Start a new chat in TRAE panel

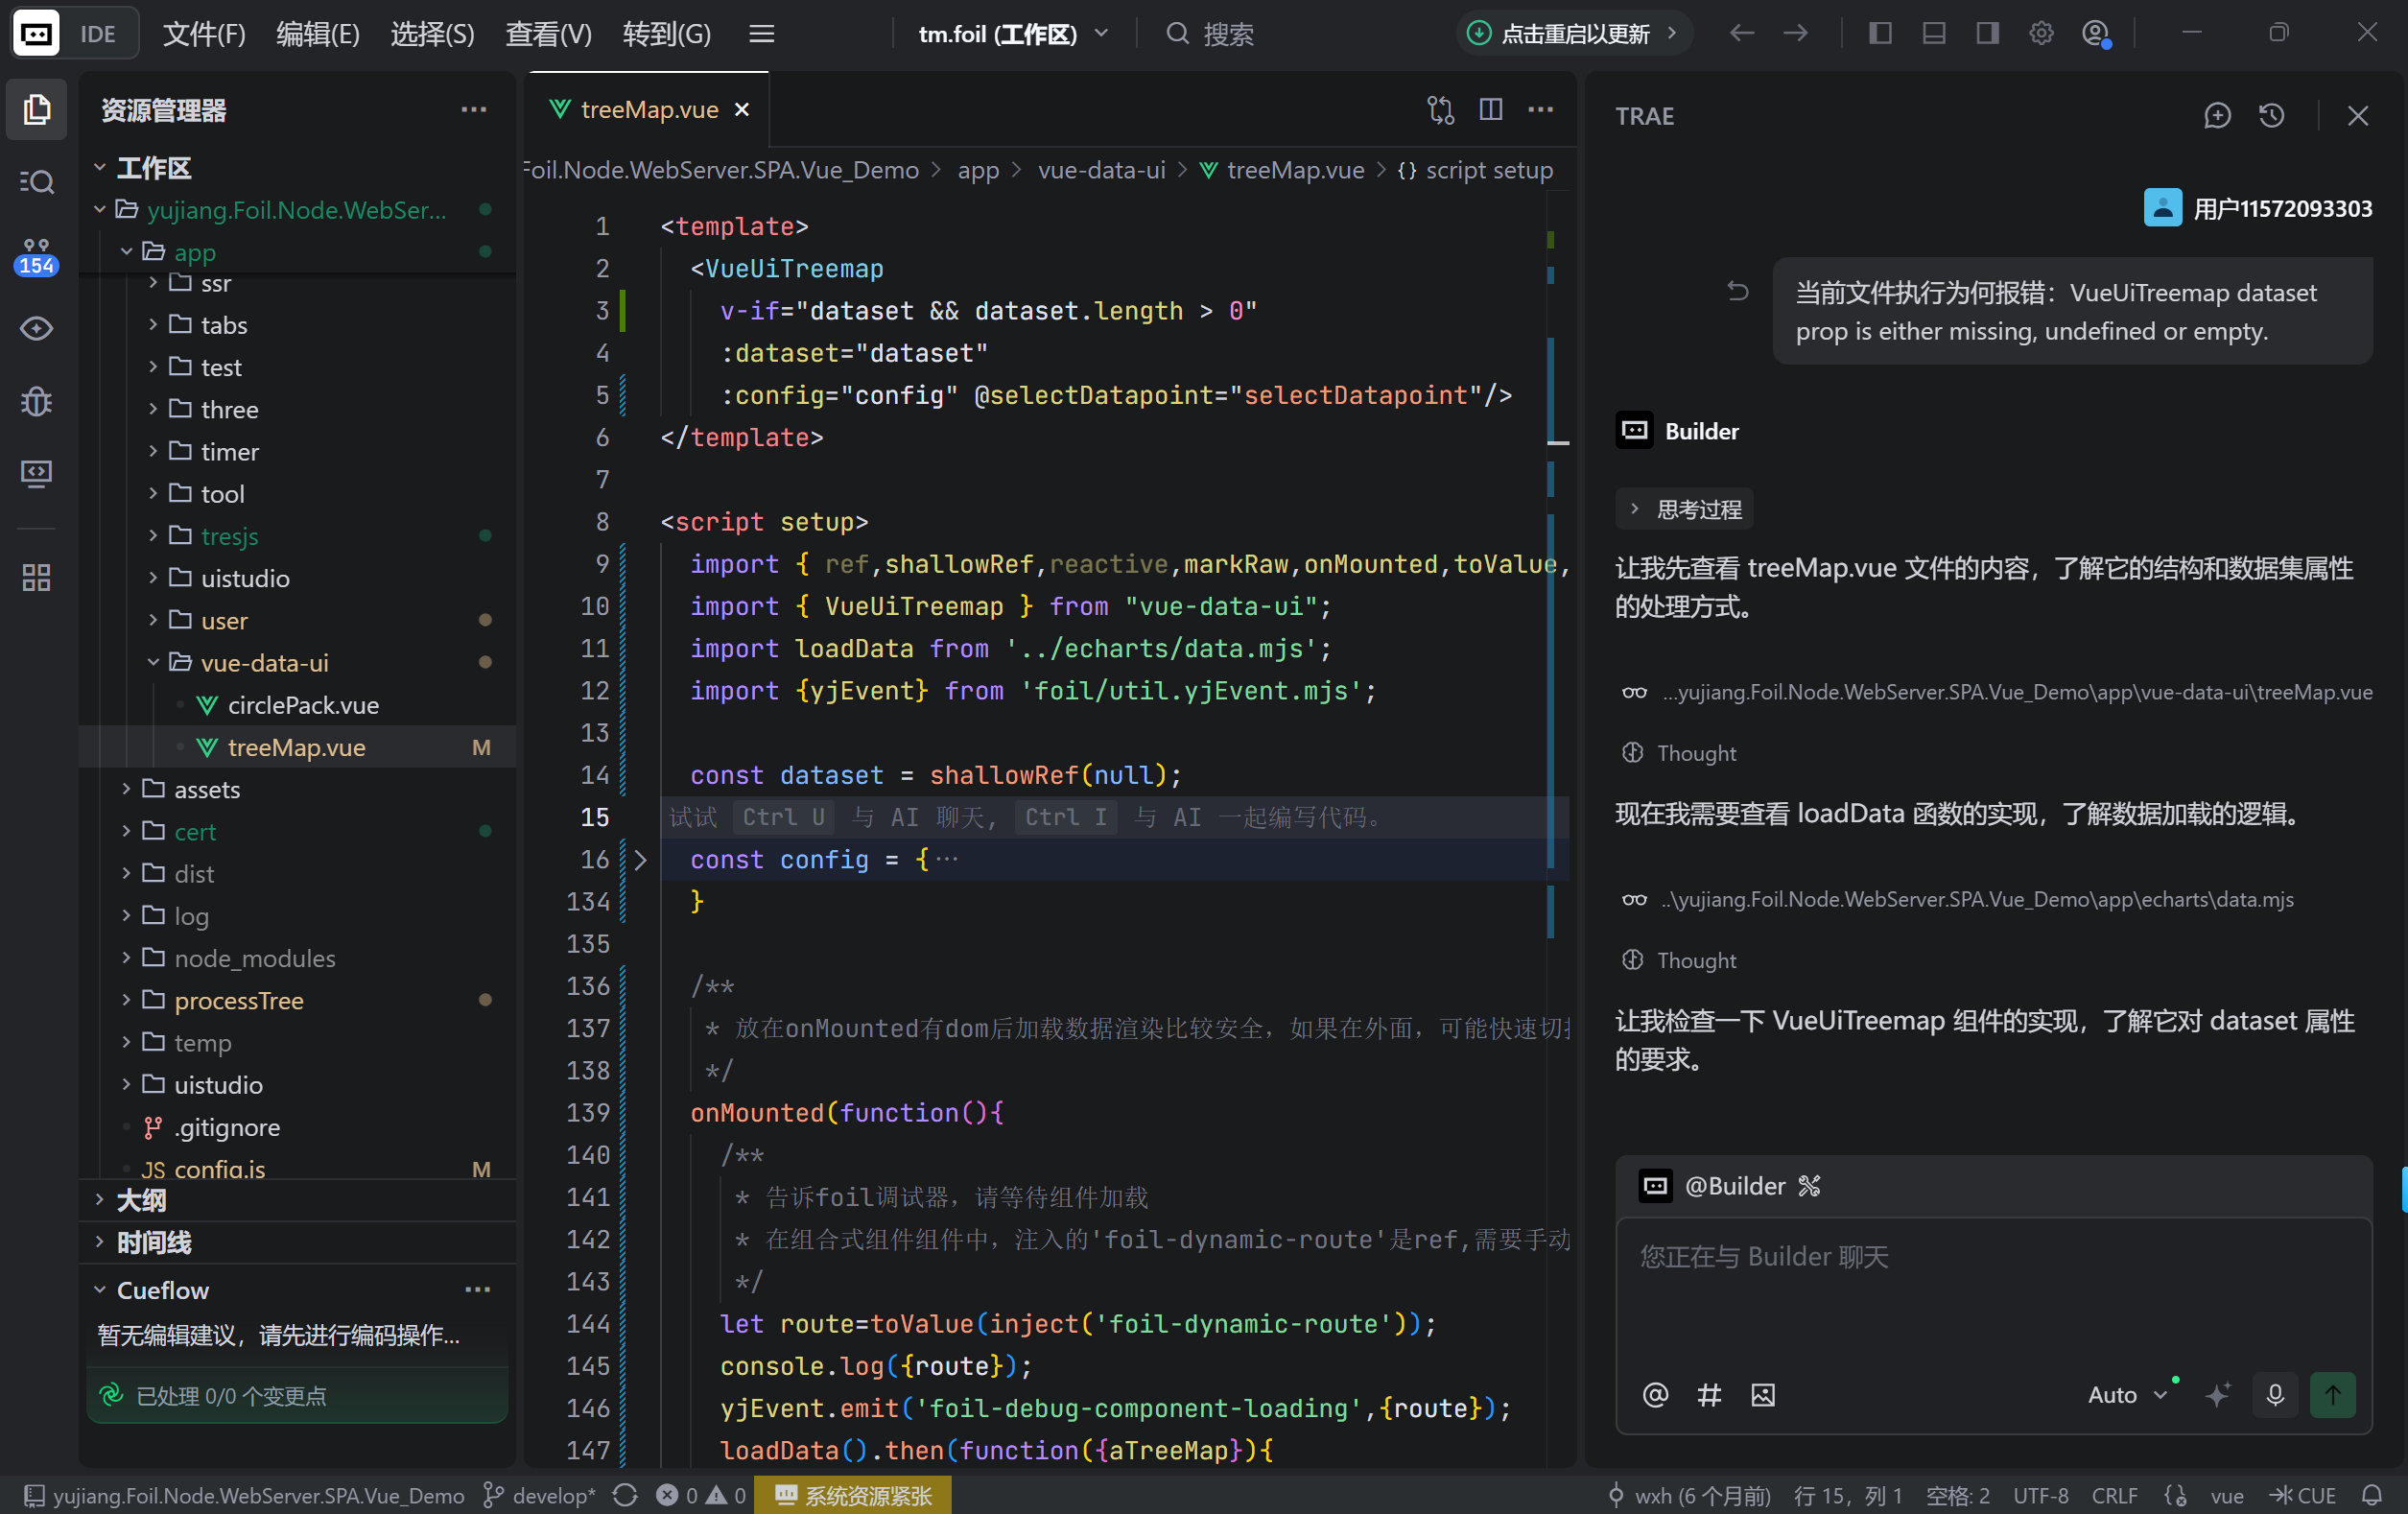2217,116
